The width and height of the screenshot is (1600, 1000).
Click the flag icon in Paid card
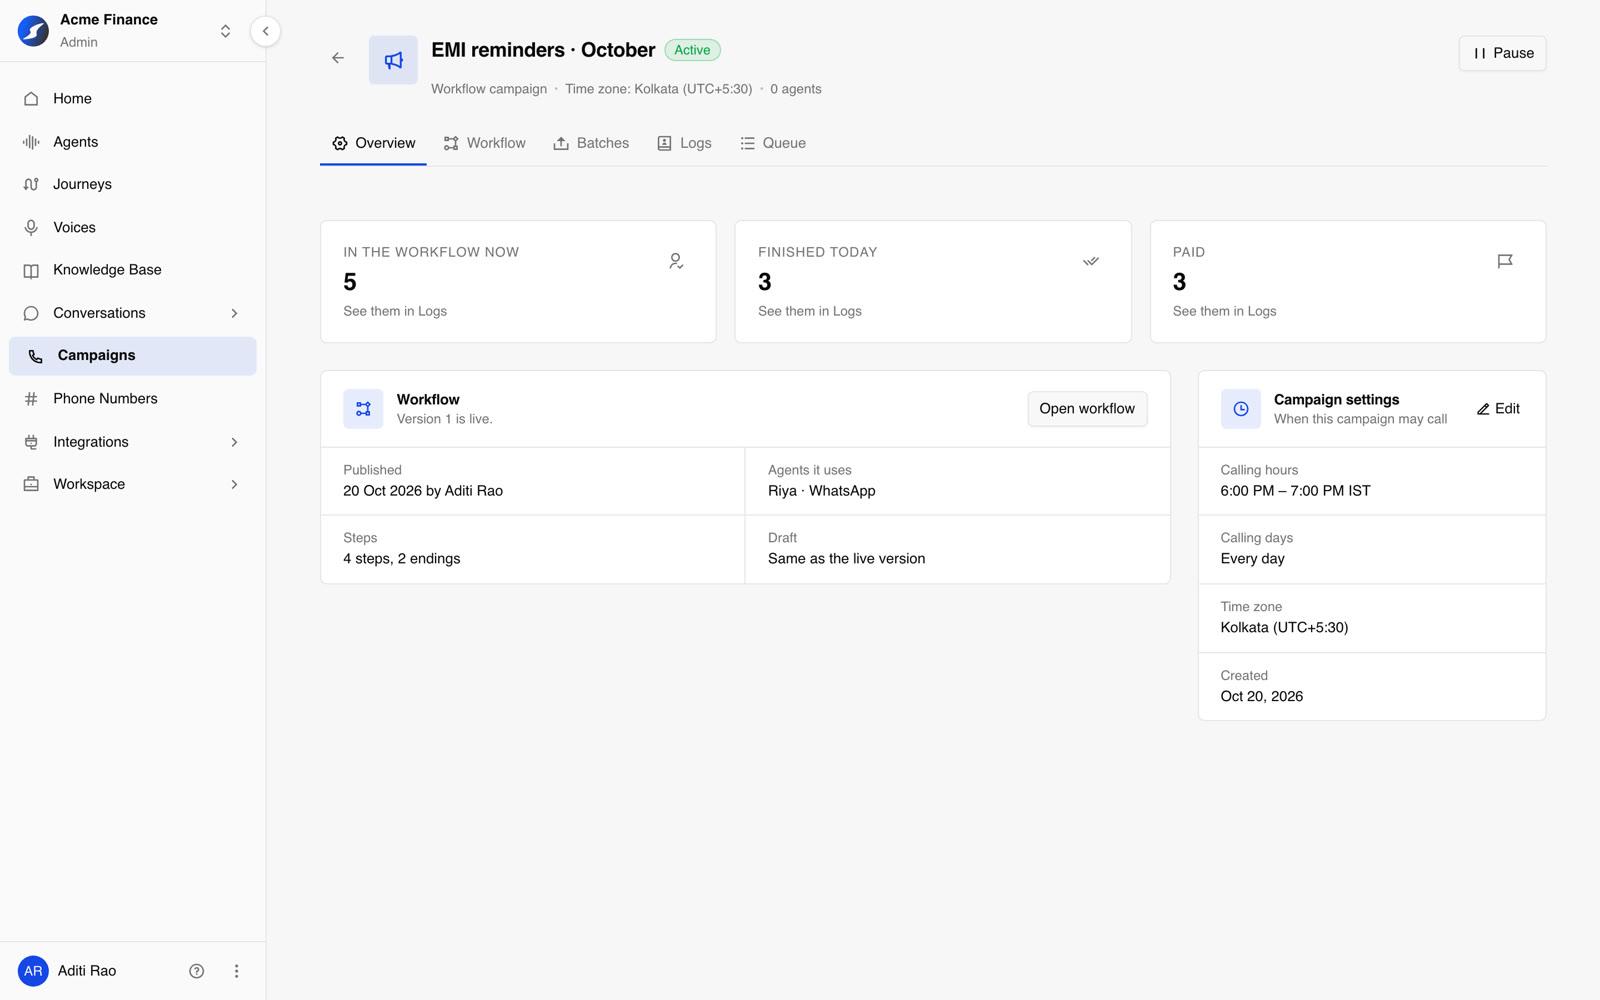(1505, 261)
